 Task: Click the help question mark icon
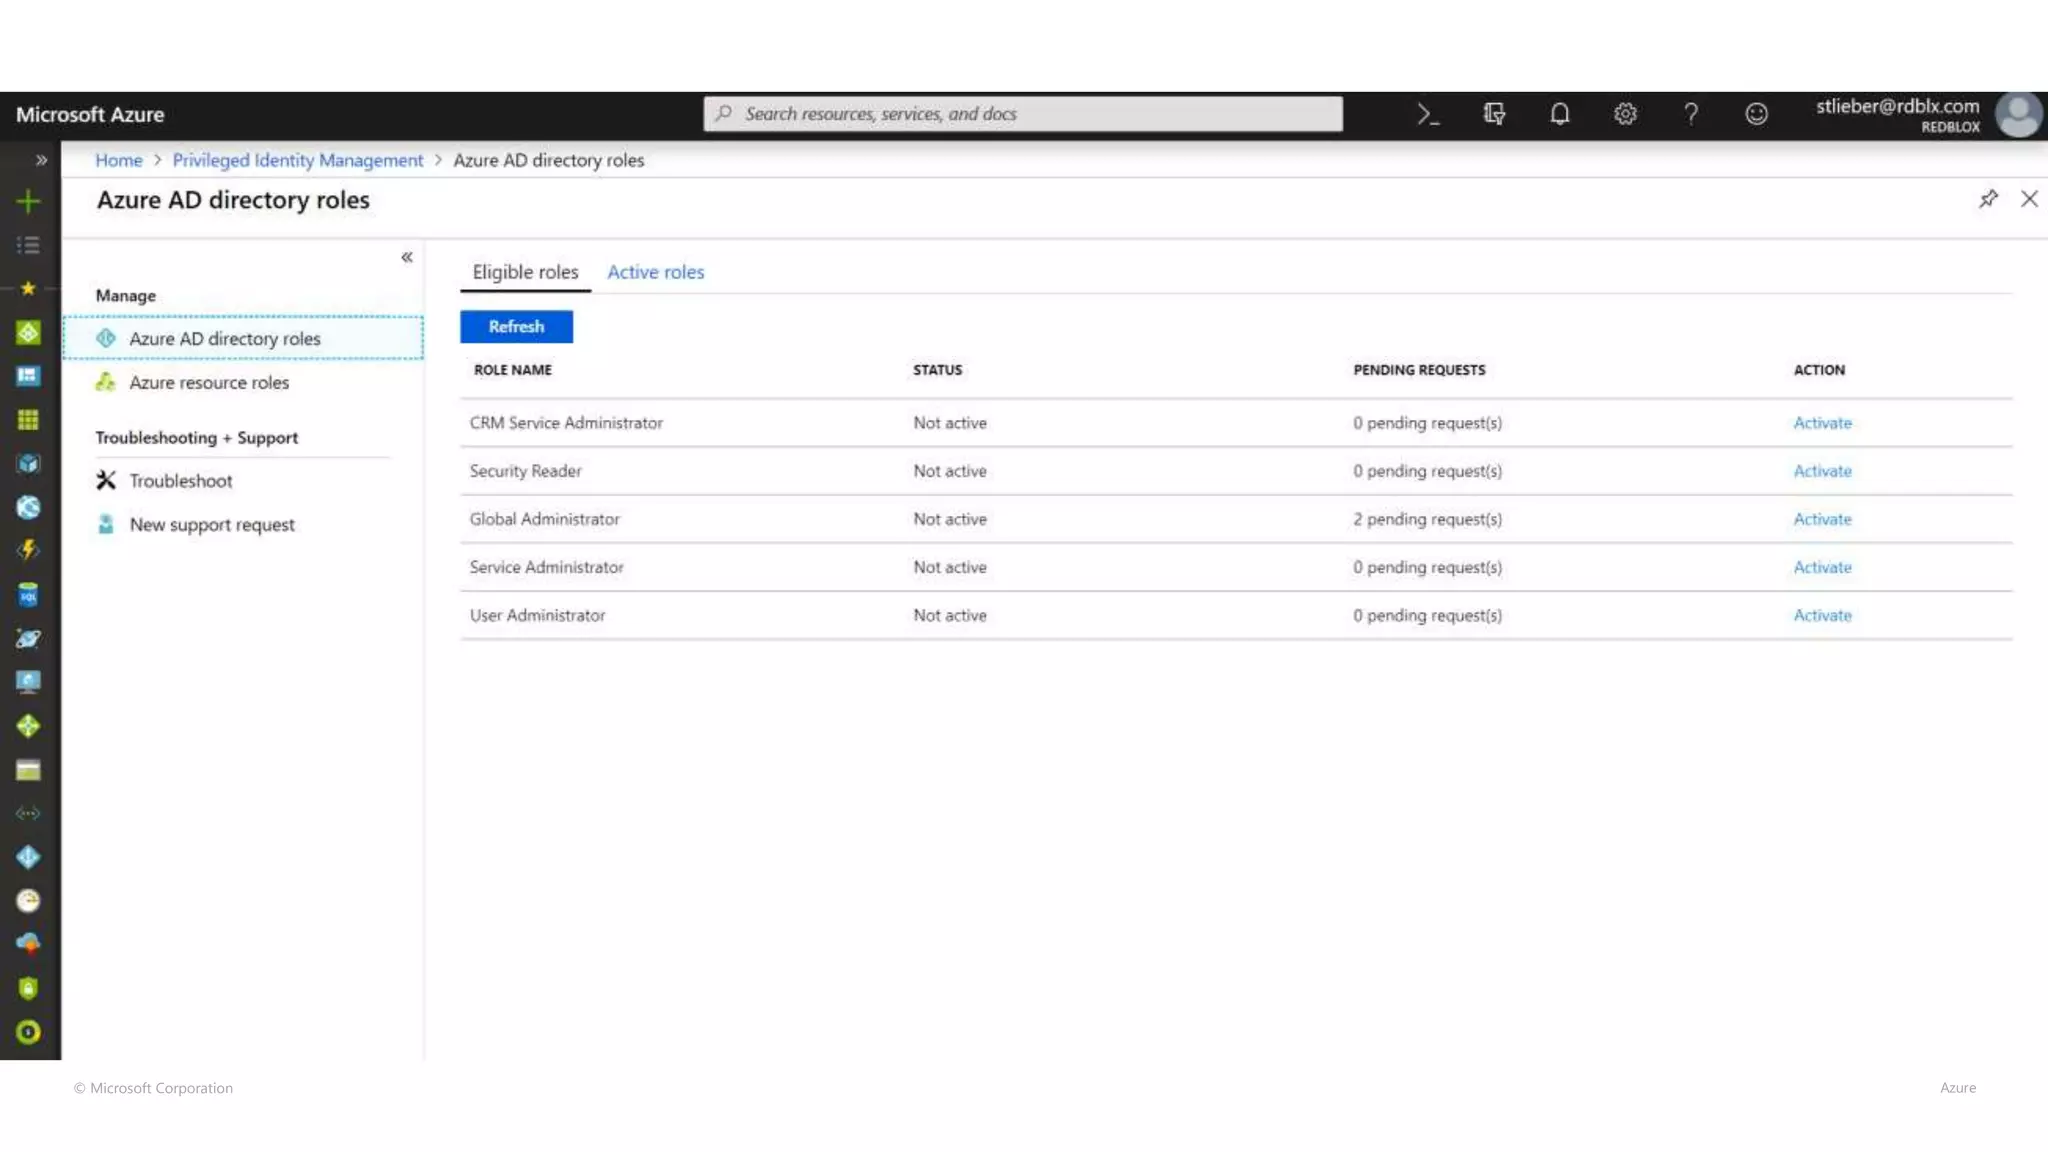click(1690, 114)
